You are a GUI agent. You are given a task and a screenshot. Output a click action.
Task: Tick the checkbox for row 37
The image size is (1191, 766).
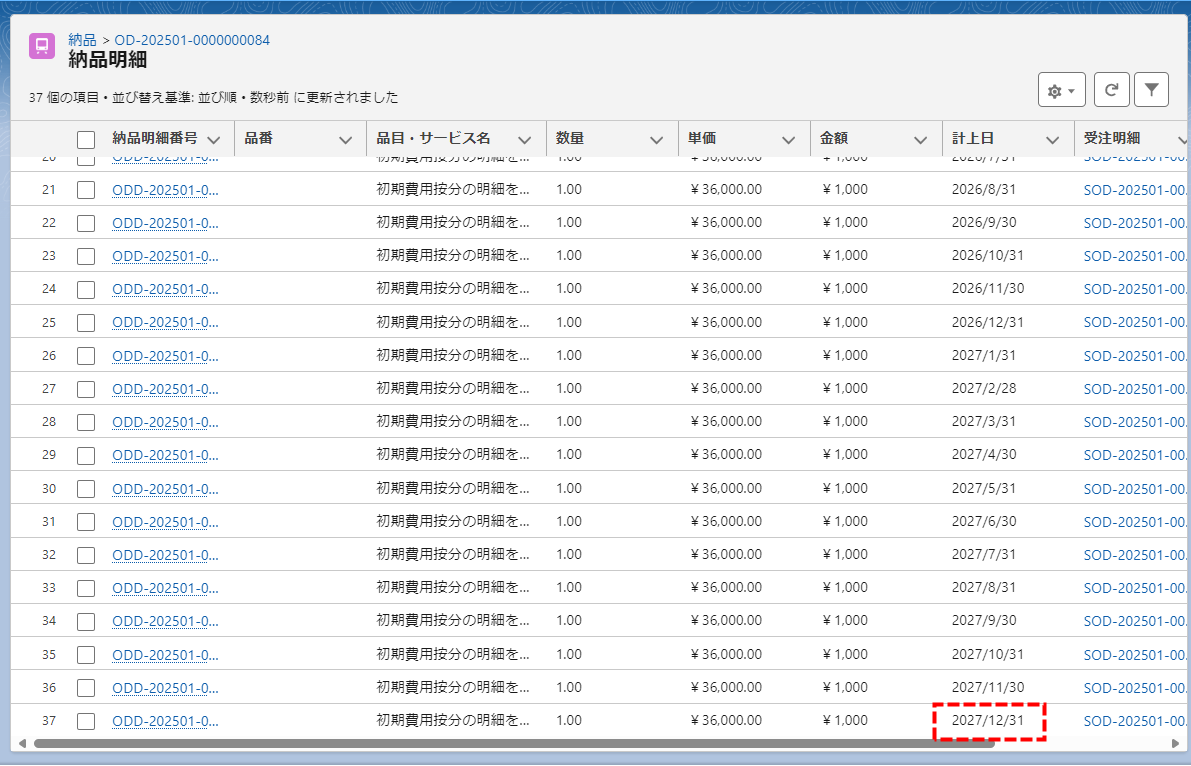(86, 721)
